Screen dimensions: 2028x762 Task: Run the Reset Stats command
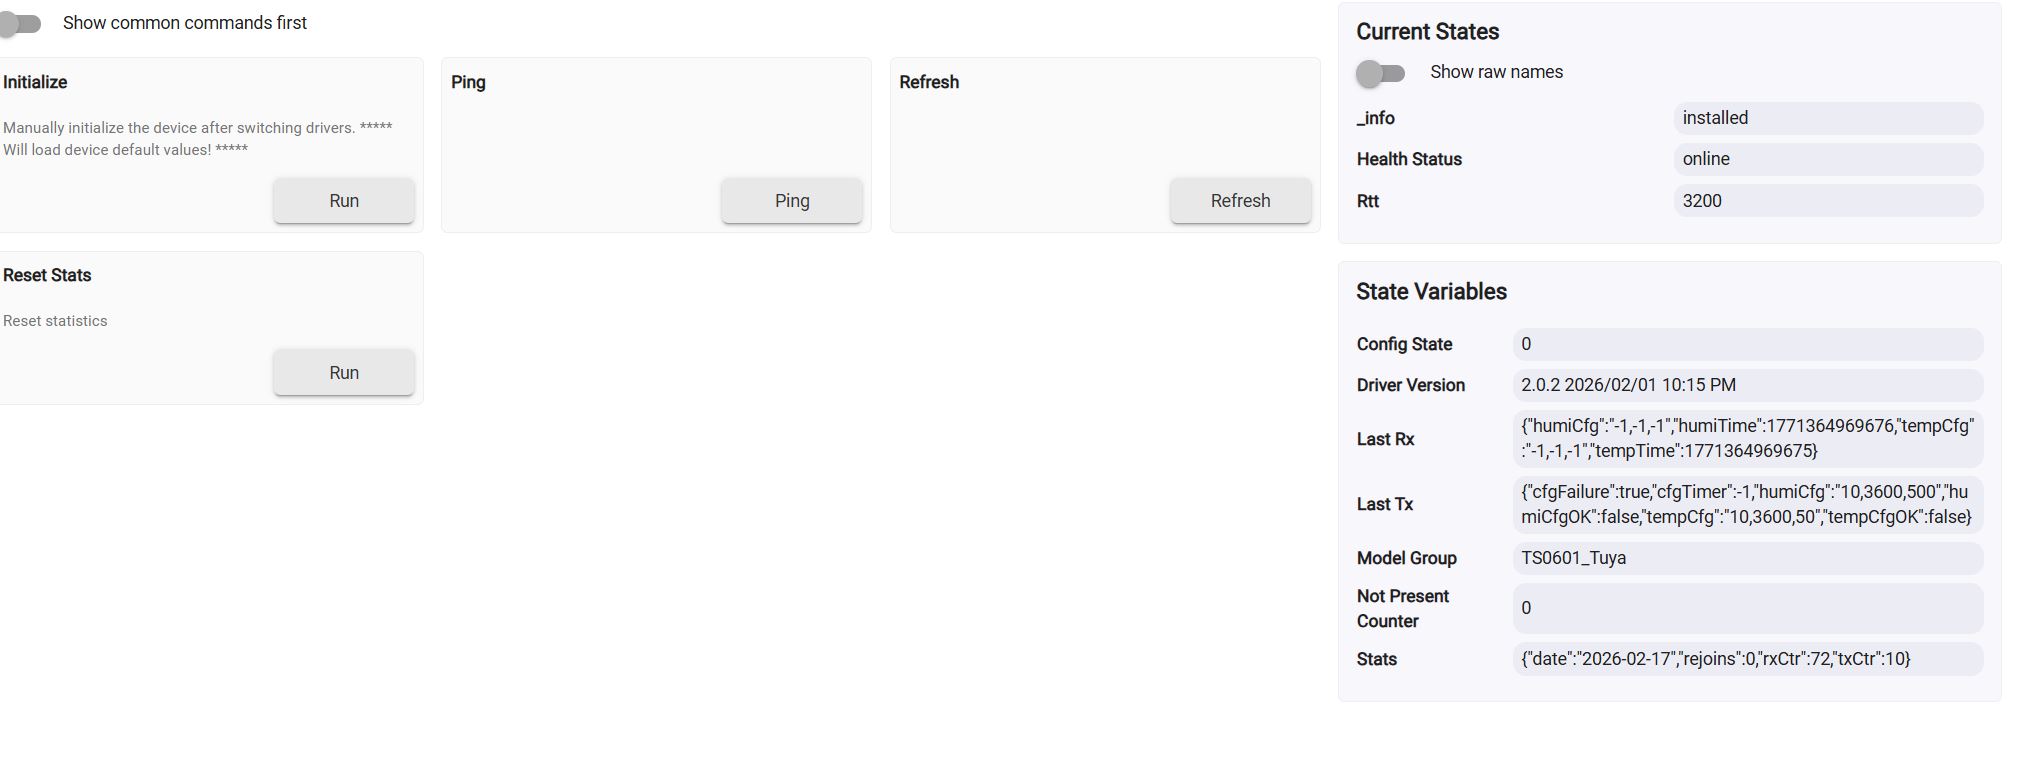coord(343,373)
